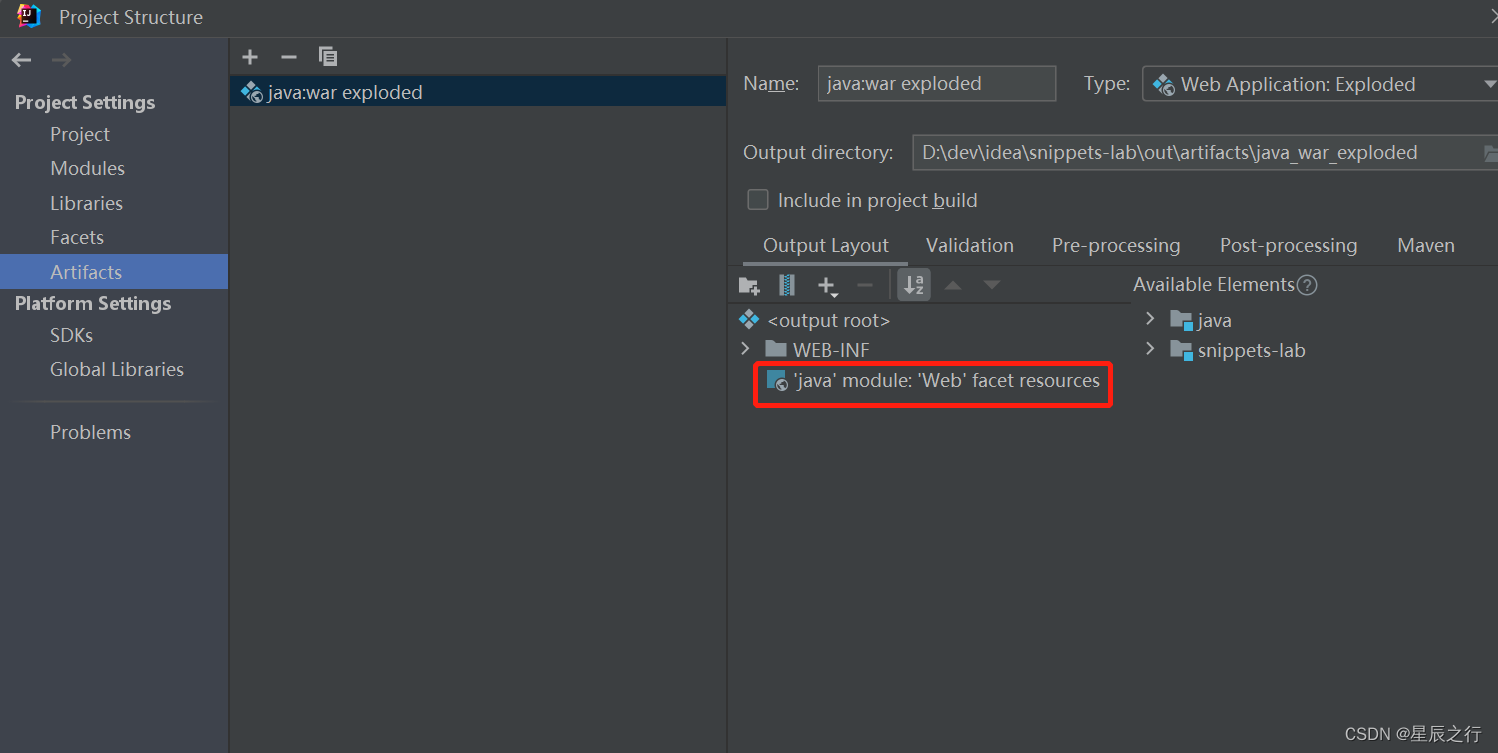Open Facets settings page
The image size is (1498, 753).
click(x=77, y=237)
